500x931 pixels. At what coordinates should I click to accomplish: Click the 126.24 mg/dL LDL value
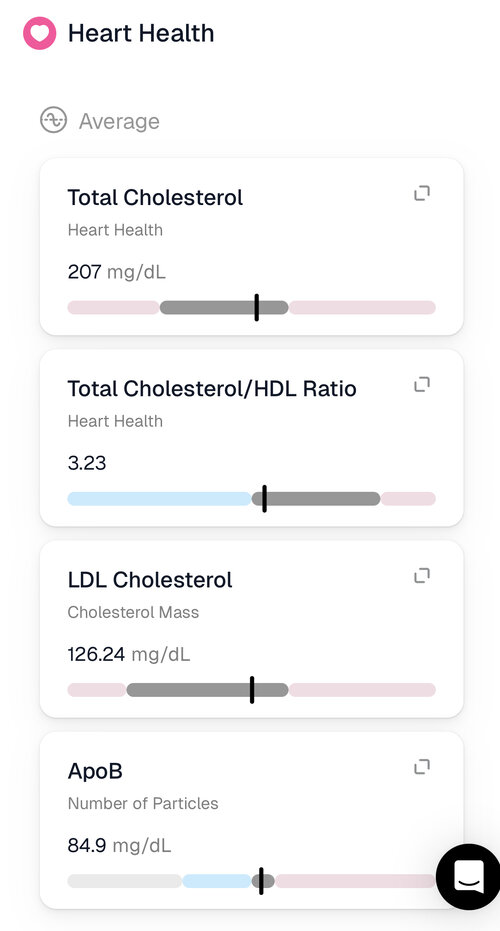pyautogui.click(x=129, y=655)
